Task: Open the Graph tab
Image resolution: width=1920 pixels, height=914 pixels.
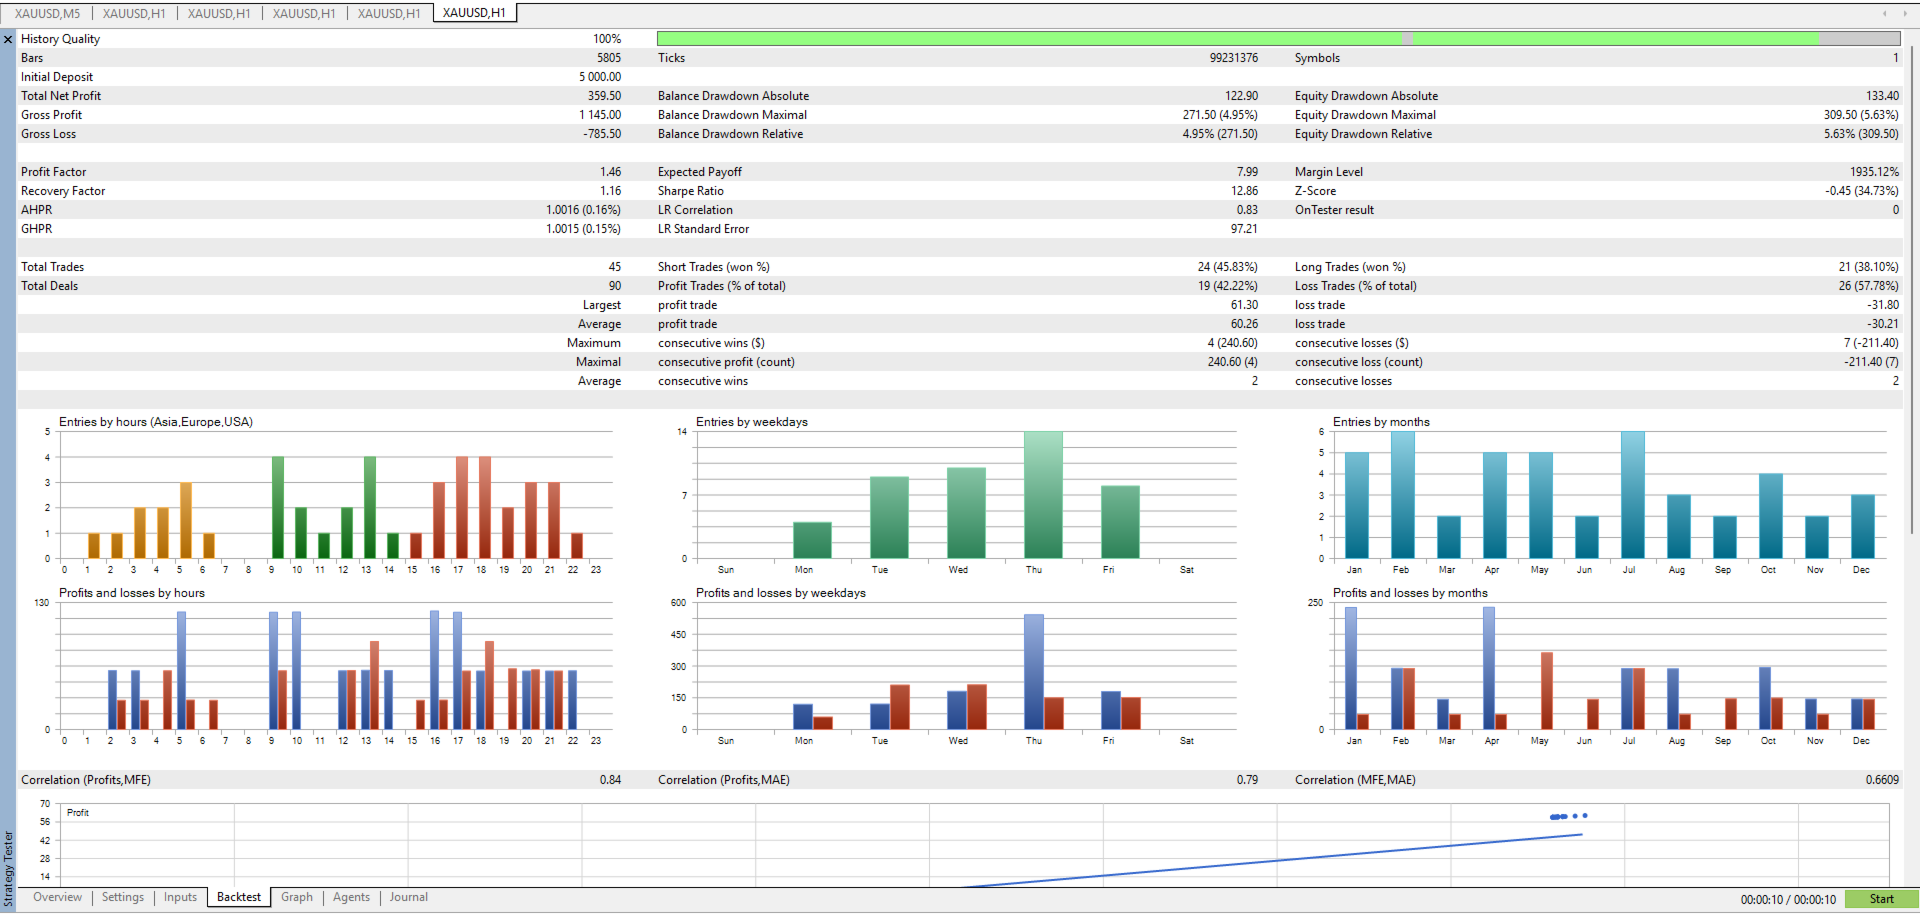Action: [x=297, y=897]
